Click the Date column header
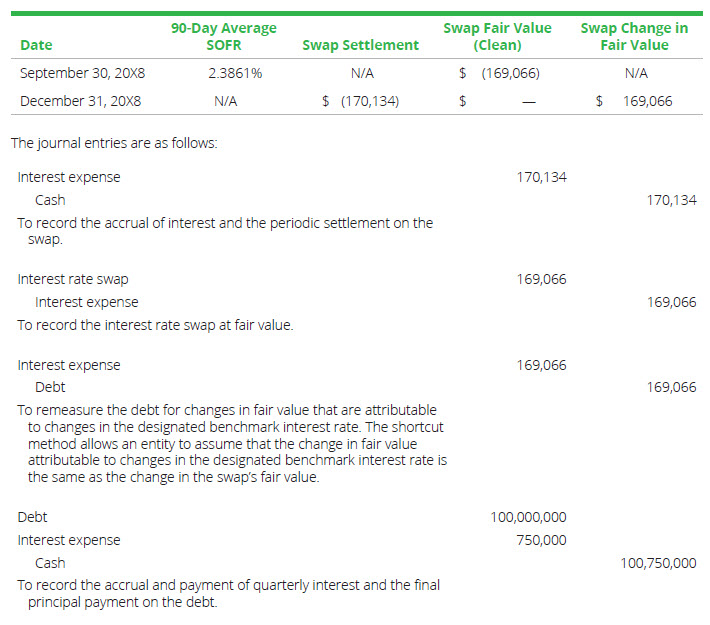Screen dimensions: 710x625 [36, 45]
